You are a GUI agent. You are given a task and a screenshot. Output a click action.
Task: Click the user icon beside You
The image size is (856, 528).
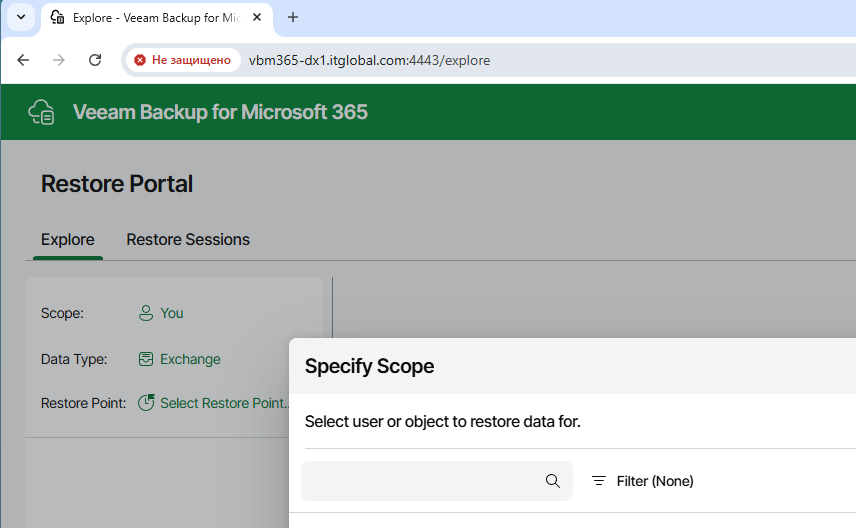click(146, 313)
